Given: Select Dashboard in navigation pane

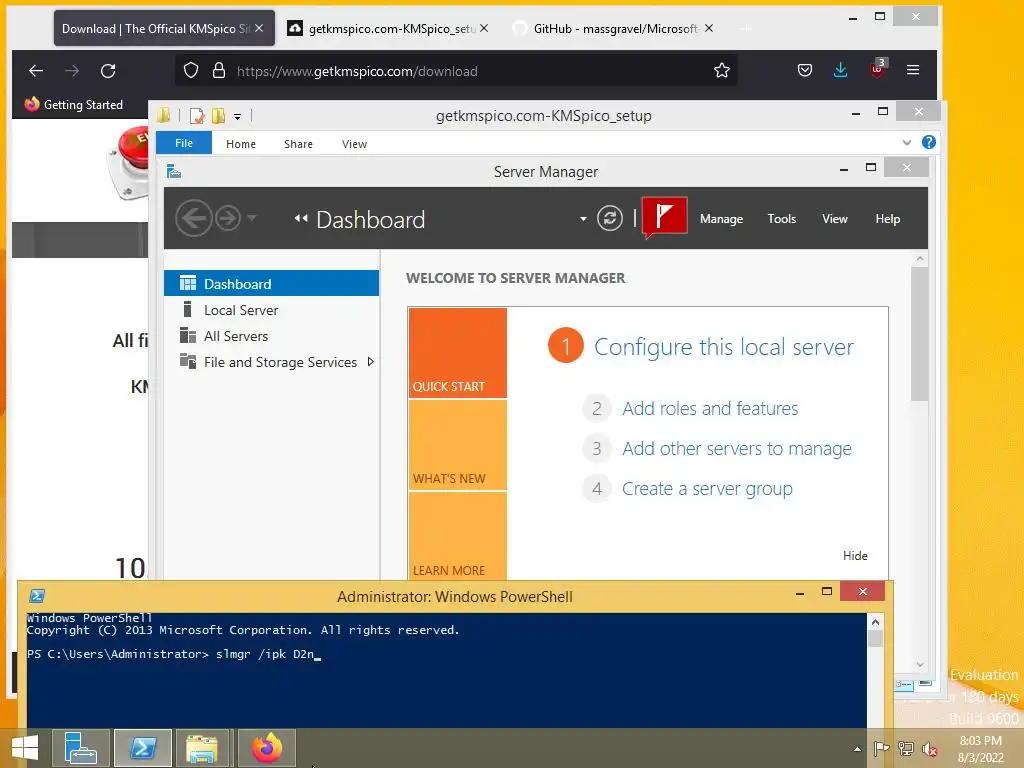Looking at the screenshot, I should click(x=272, y=283).
